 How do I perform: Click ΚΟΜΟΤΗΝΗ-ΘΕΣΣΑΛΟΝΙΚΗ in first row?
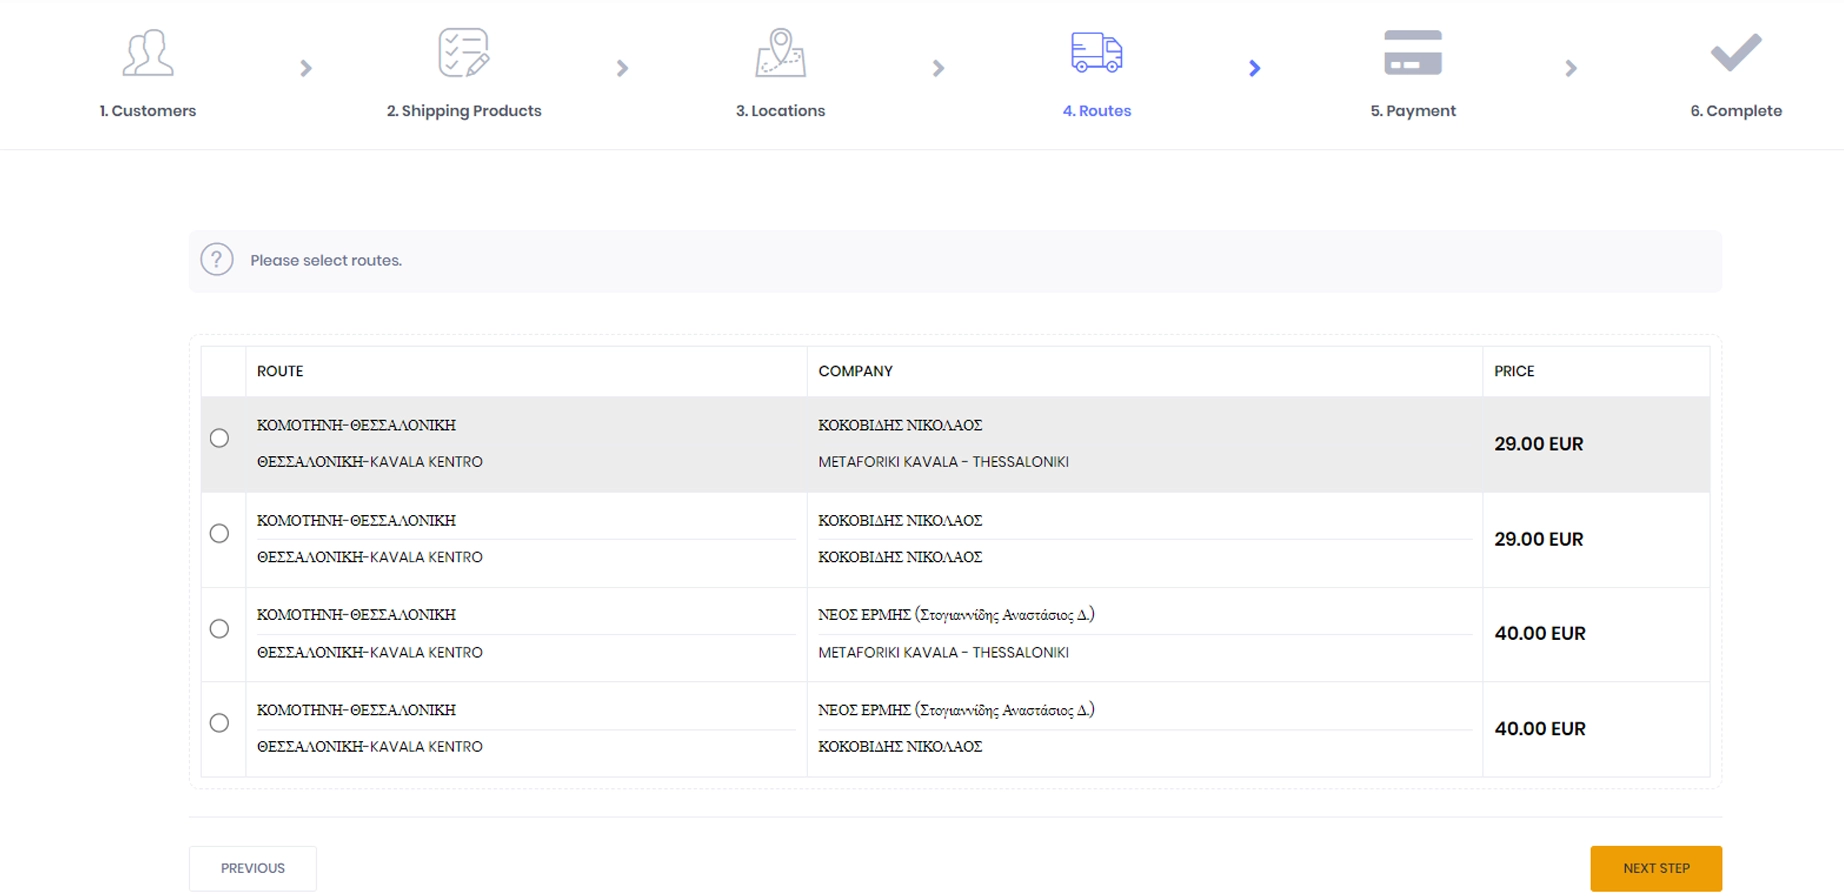(356, 425)
